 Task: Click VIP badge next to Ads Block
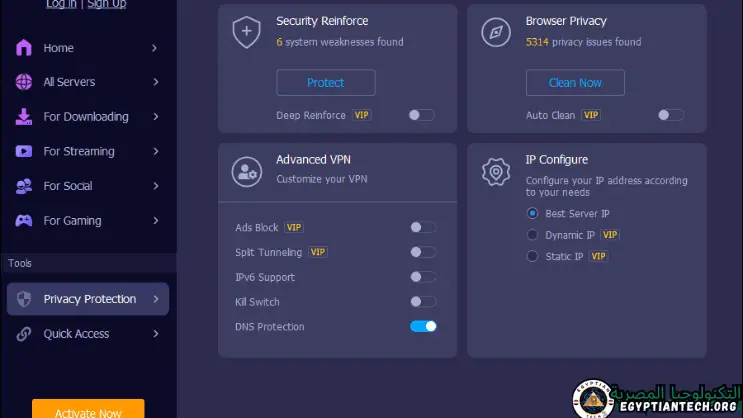coord(294,227)
